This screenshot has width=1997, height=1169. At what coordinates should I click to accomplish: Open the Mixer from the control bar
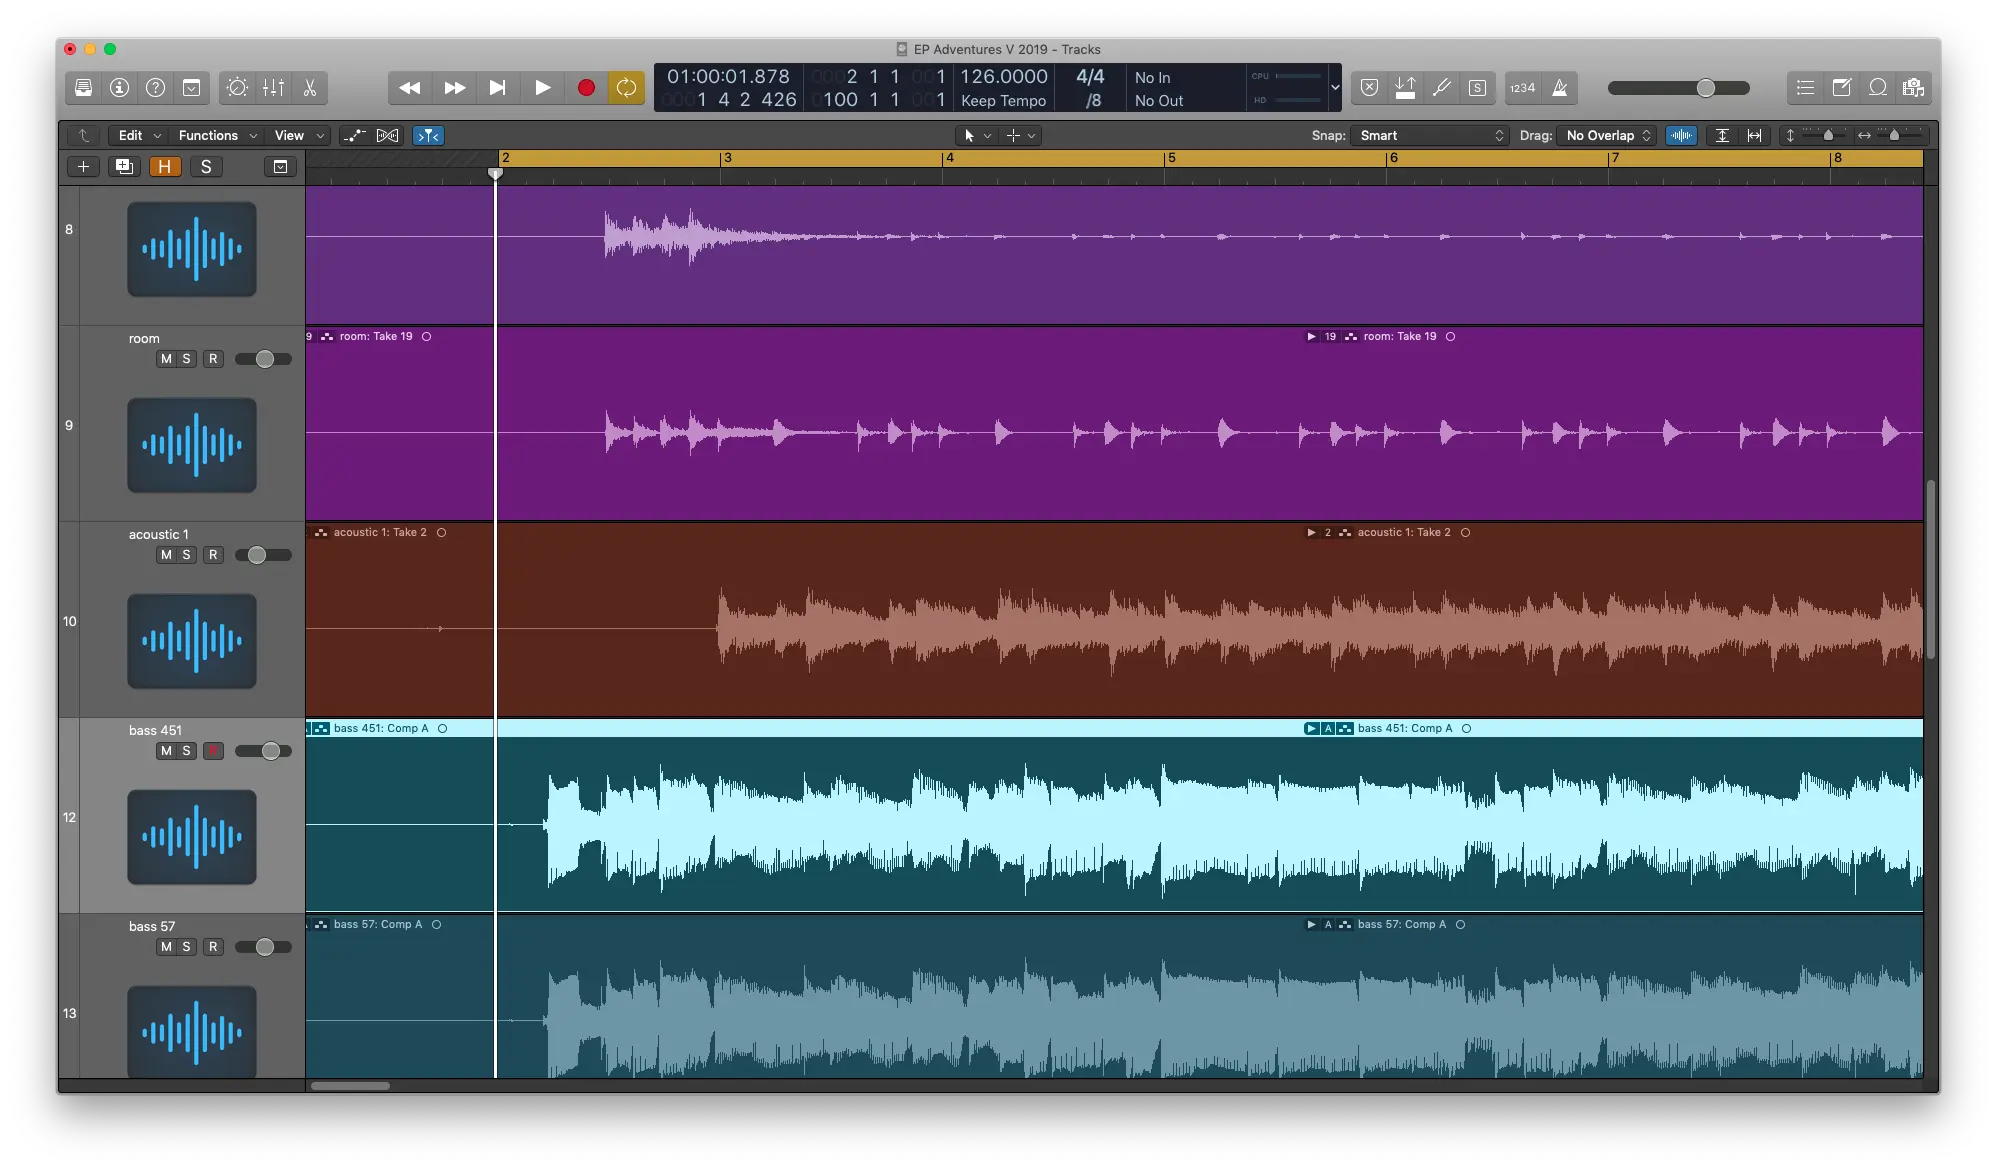click(273, 88)
